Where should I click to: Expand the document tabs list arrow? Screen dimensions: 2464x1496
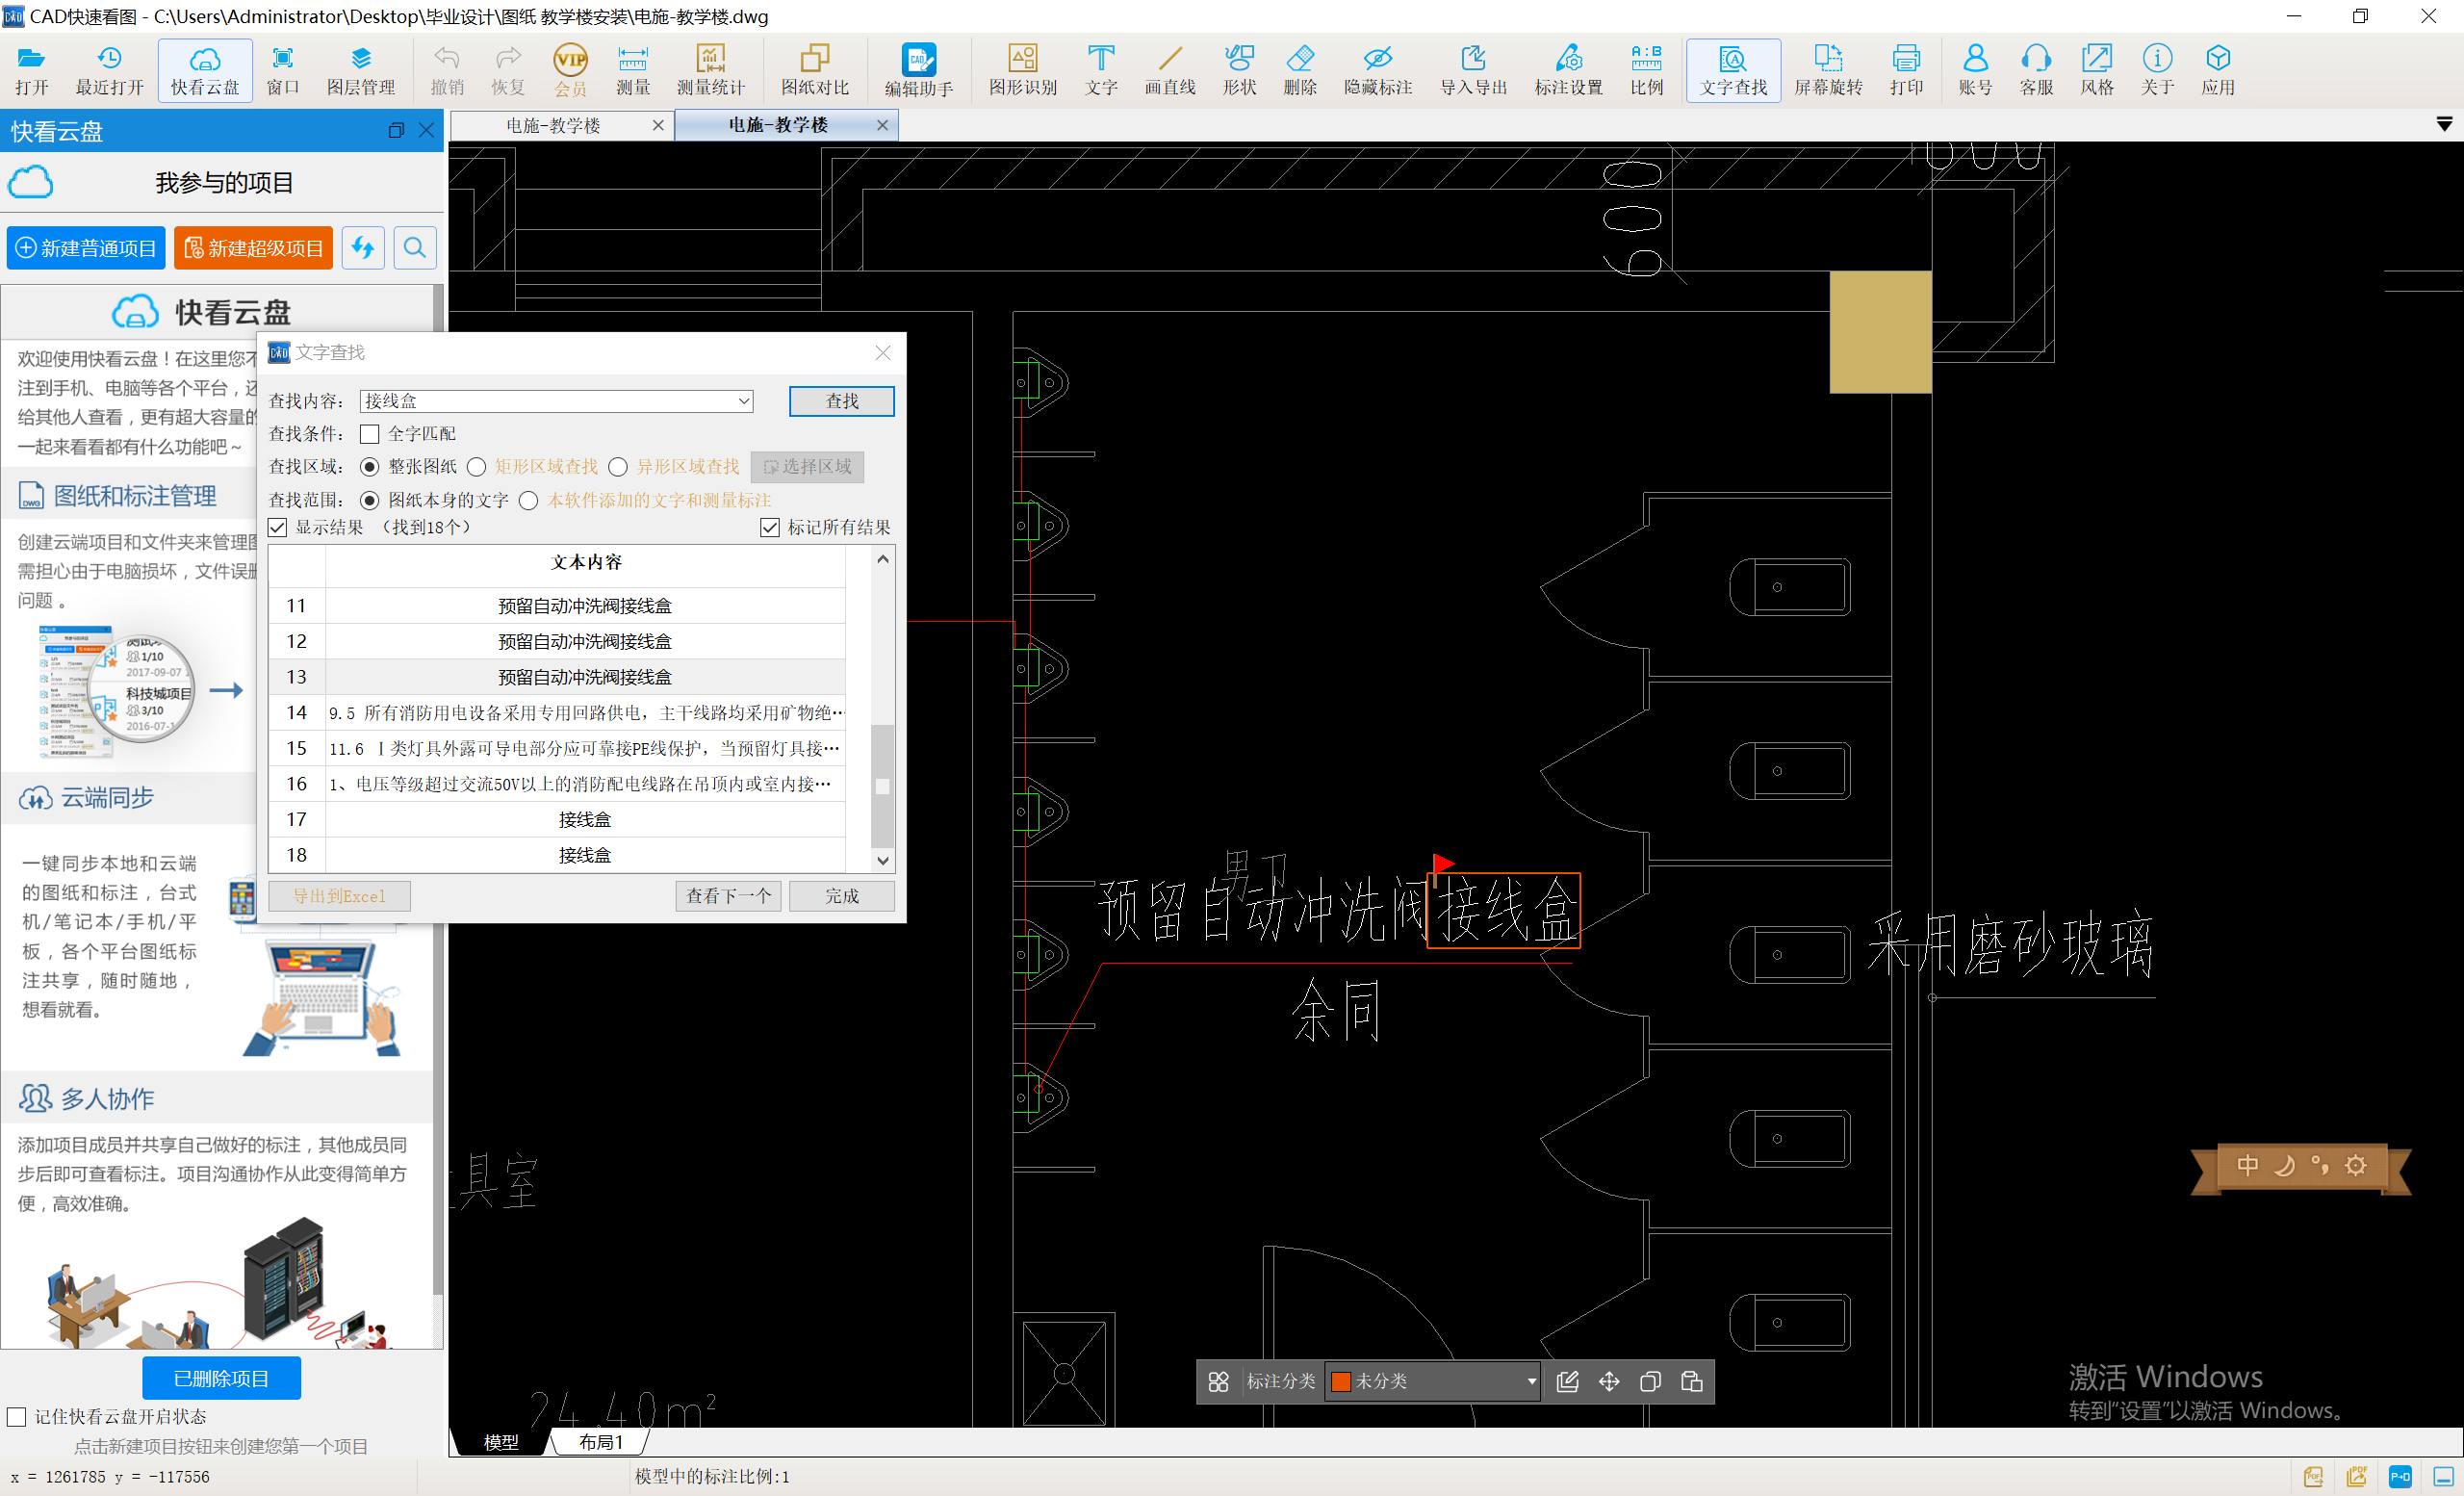pyautogui.click(x=2443, y=124)
